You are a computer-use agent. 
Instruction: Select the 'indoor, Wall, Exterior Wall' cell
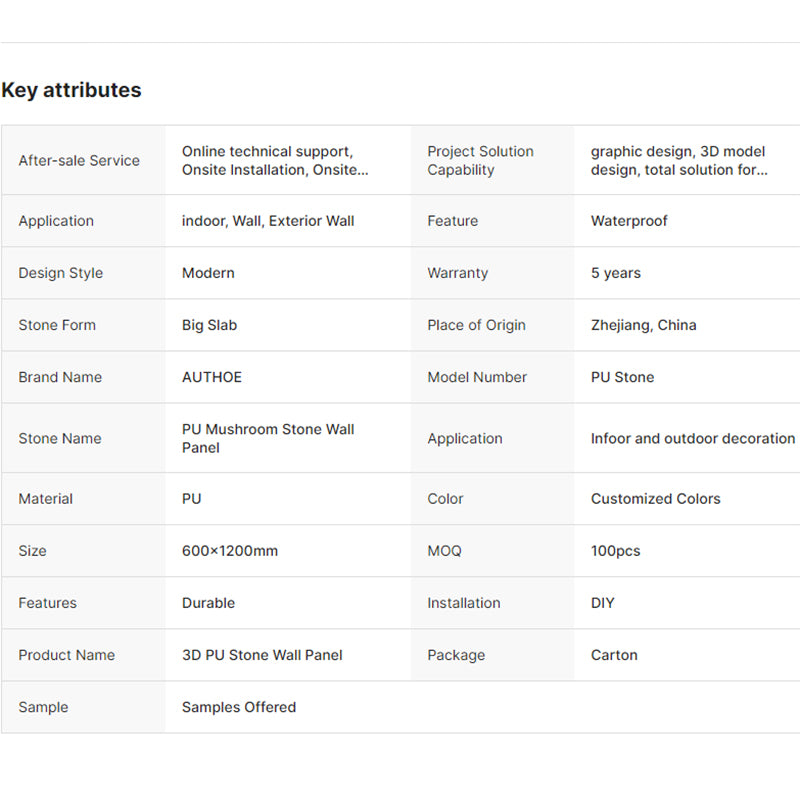click(x=268, y=221)
